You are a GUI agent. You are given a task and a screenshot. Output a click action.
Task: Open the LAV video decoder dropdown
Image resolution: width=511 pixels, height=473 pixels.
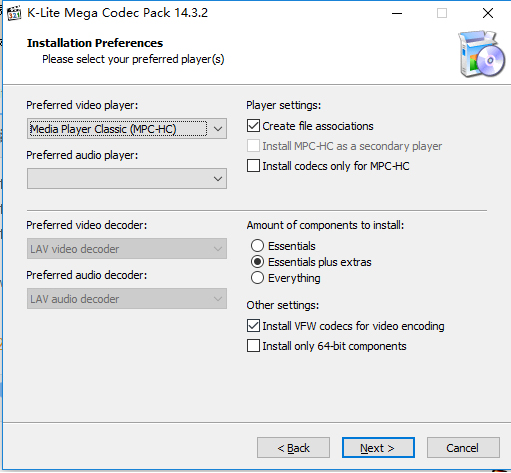pyautogui.click(x=127, y=249)
